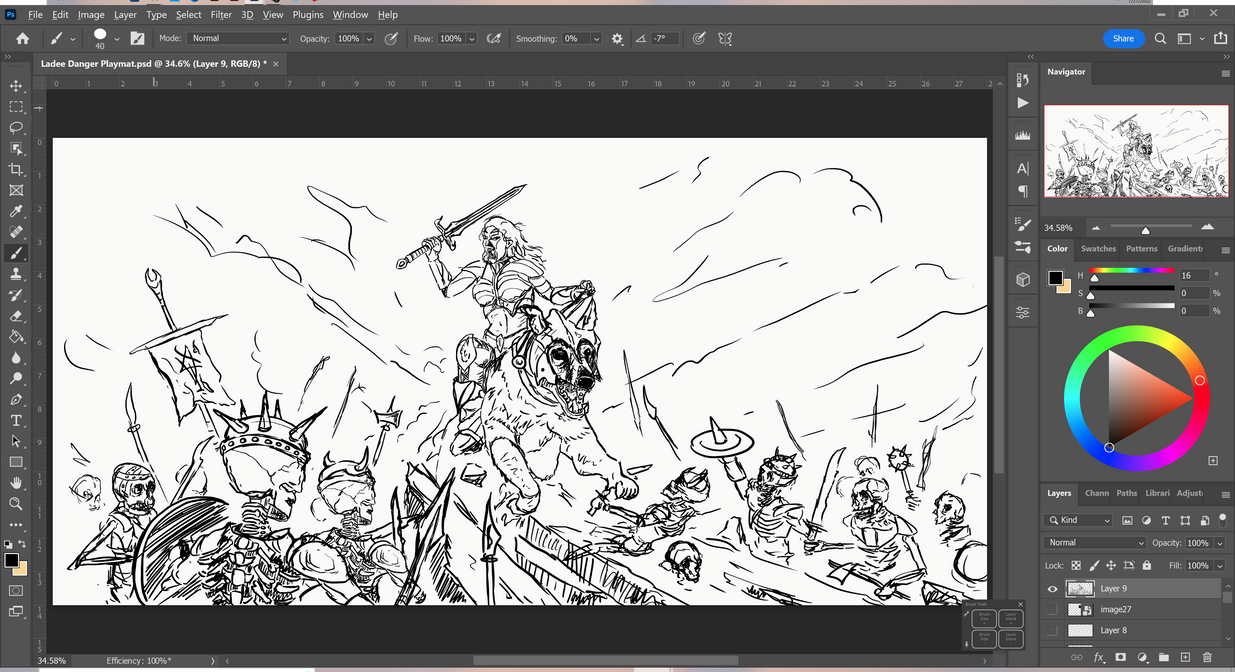Click the Navigator preview thumbnail
1235x672 pixels.
point(1136,152)
